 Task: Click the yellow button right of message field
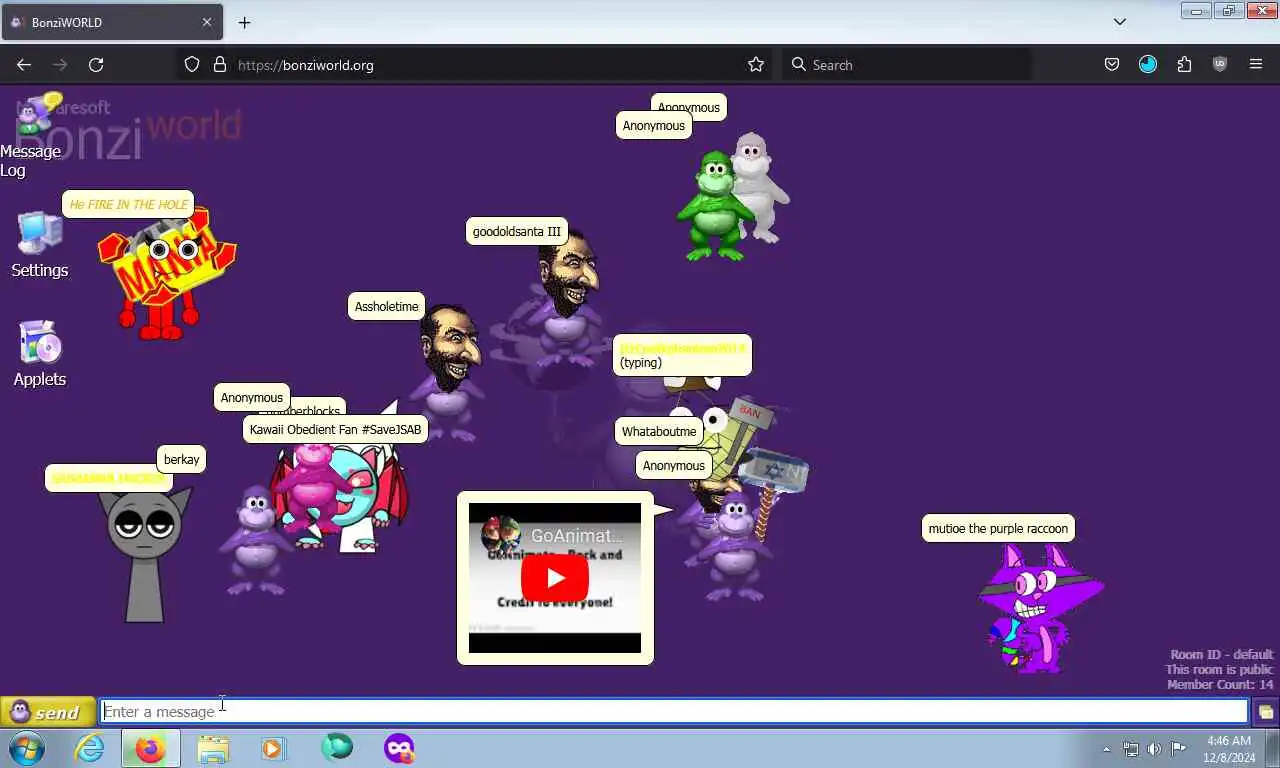click(x=1265, y=712)
